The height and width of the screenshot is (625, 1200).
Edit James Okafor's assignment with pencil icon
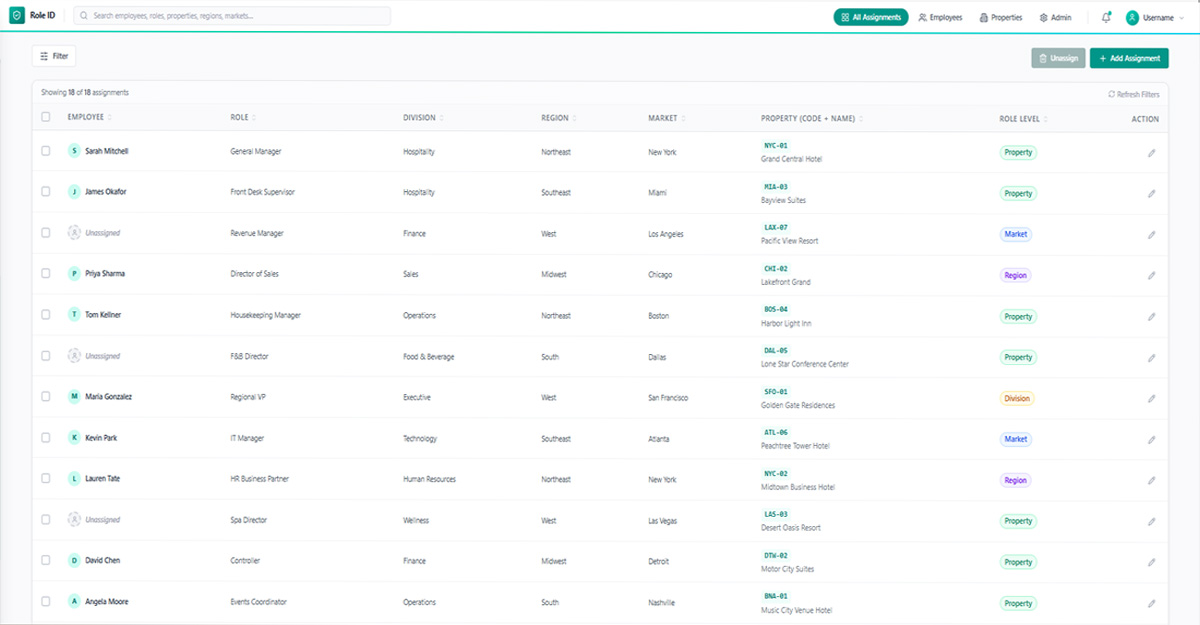click(x=1151, y=194)
